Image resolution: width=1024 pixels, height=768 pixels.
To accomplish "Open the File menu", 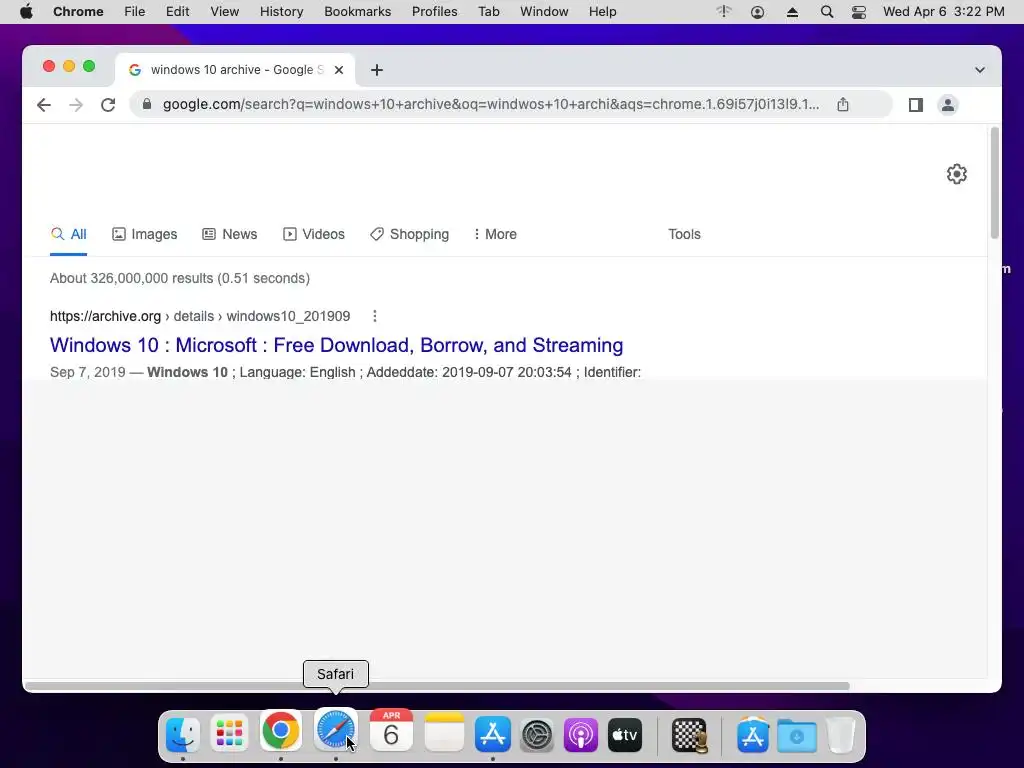I will pos(135,12).
